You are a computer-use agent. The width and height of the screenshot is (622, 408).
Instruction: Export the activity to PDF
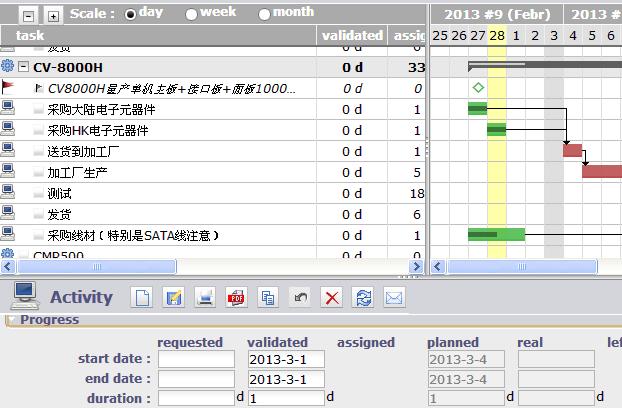[x=237, y=297]
